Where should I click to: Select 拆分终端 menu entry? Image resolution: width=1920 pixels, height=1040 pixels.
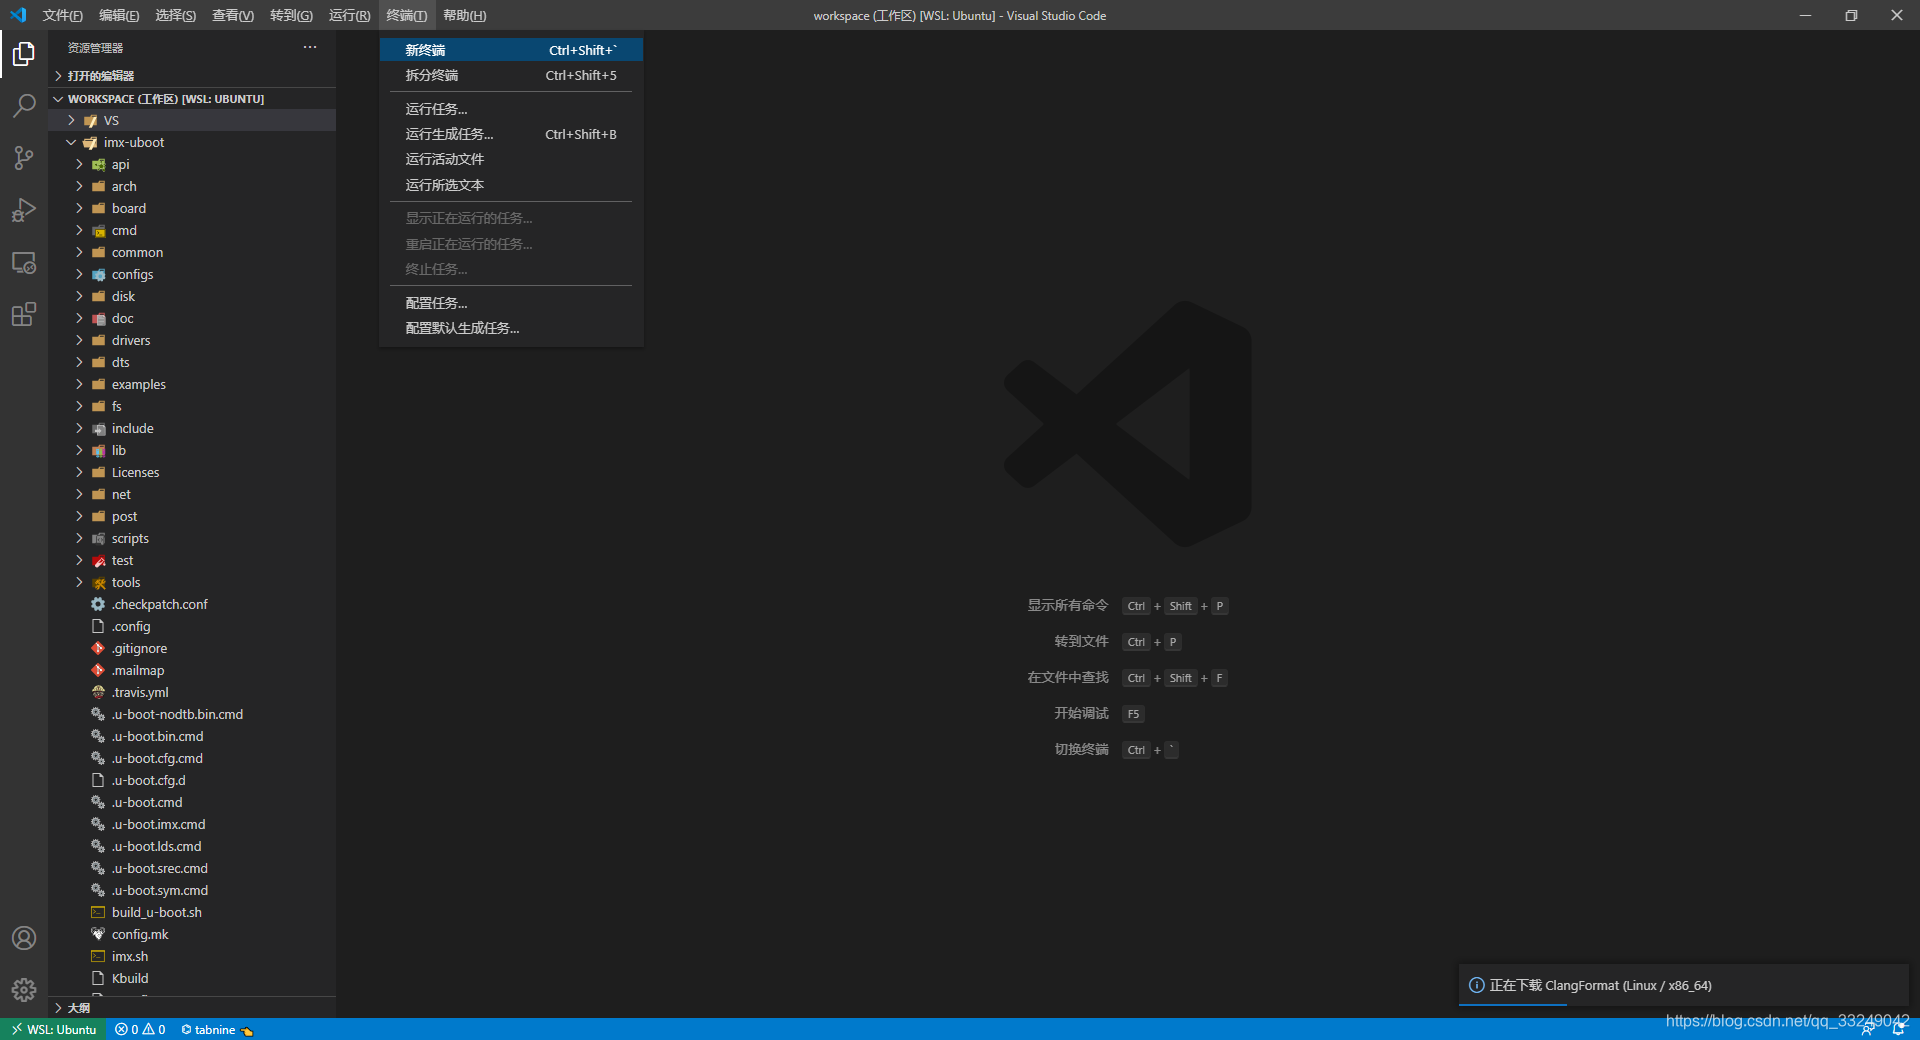pyautogui.click(x=511, y=75)
